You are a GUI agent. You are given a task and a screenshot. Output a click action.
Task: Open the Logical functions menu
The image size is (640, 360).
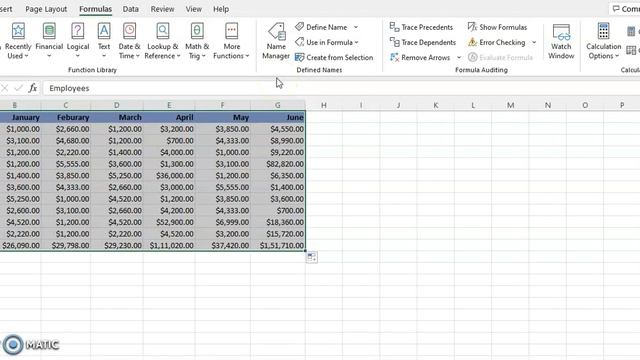[x=78, y=41]
